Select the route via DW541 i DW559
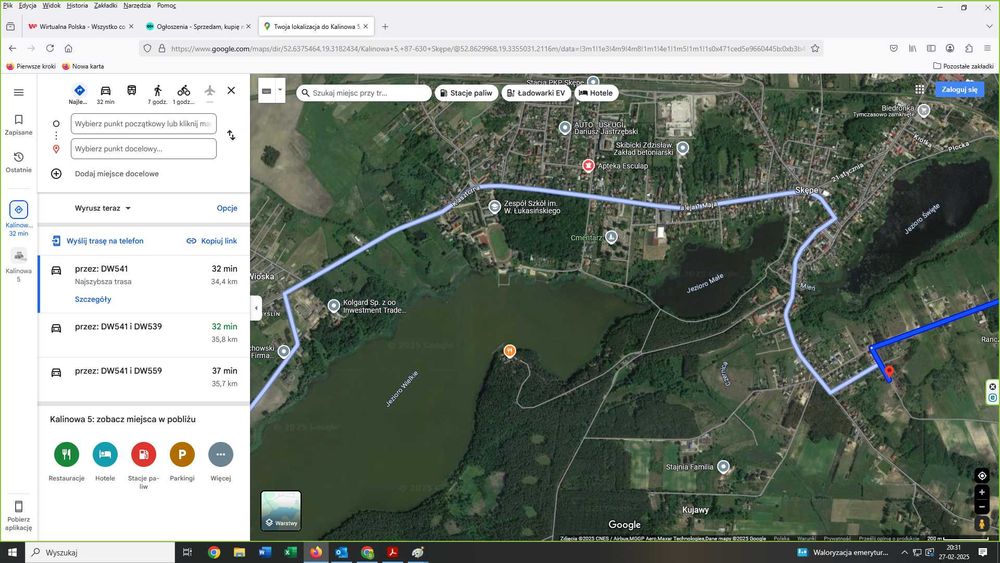The image size is (1000, 563). (144, 377)
